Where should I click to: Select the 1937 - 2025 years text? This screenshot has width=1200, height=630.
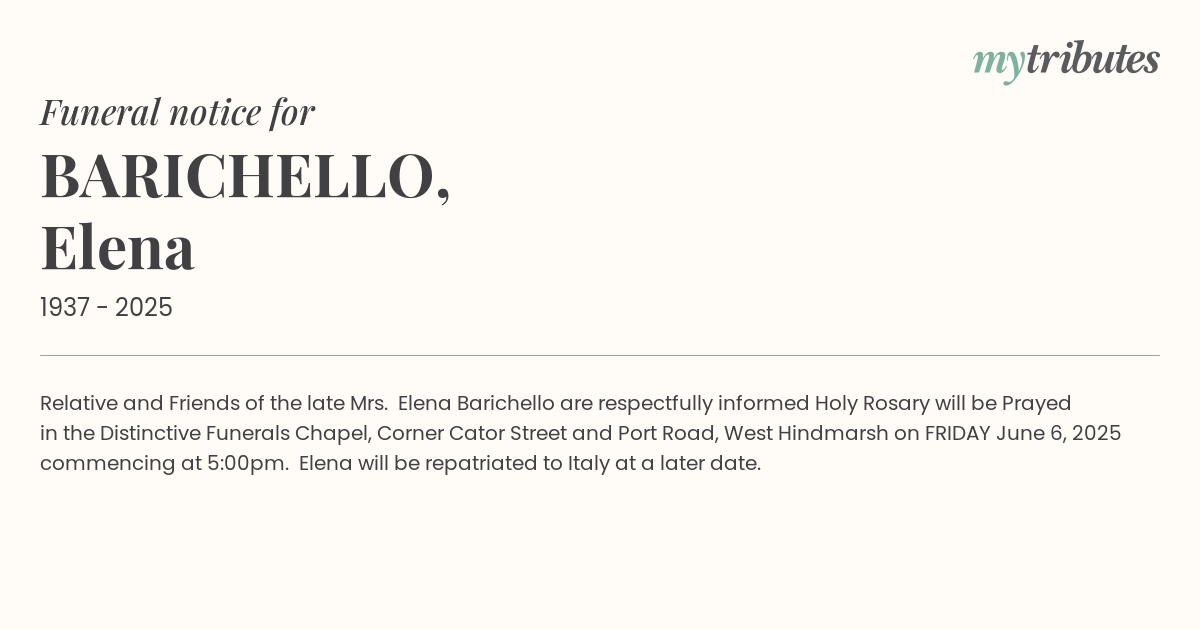pyautogui.click(x=106, y=308)
